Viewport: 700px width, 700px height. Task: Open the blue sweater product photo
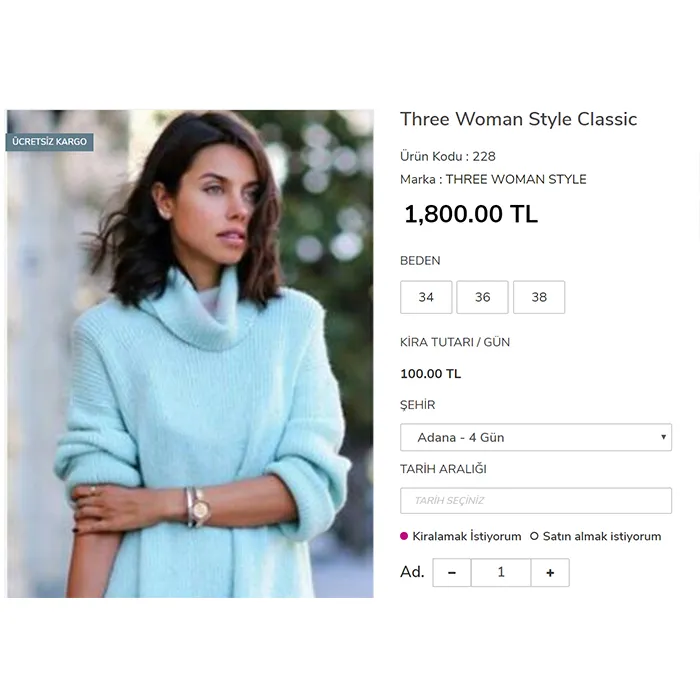point(190,354)
